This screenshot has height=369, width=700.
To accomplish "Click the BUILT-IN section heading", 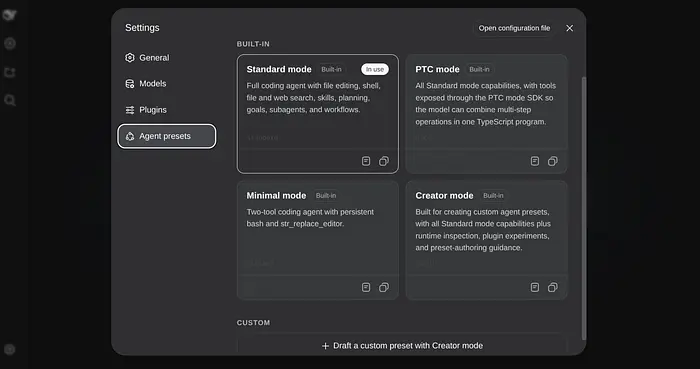I will coord(253,44).
